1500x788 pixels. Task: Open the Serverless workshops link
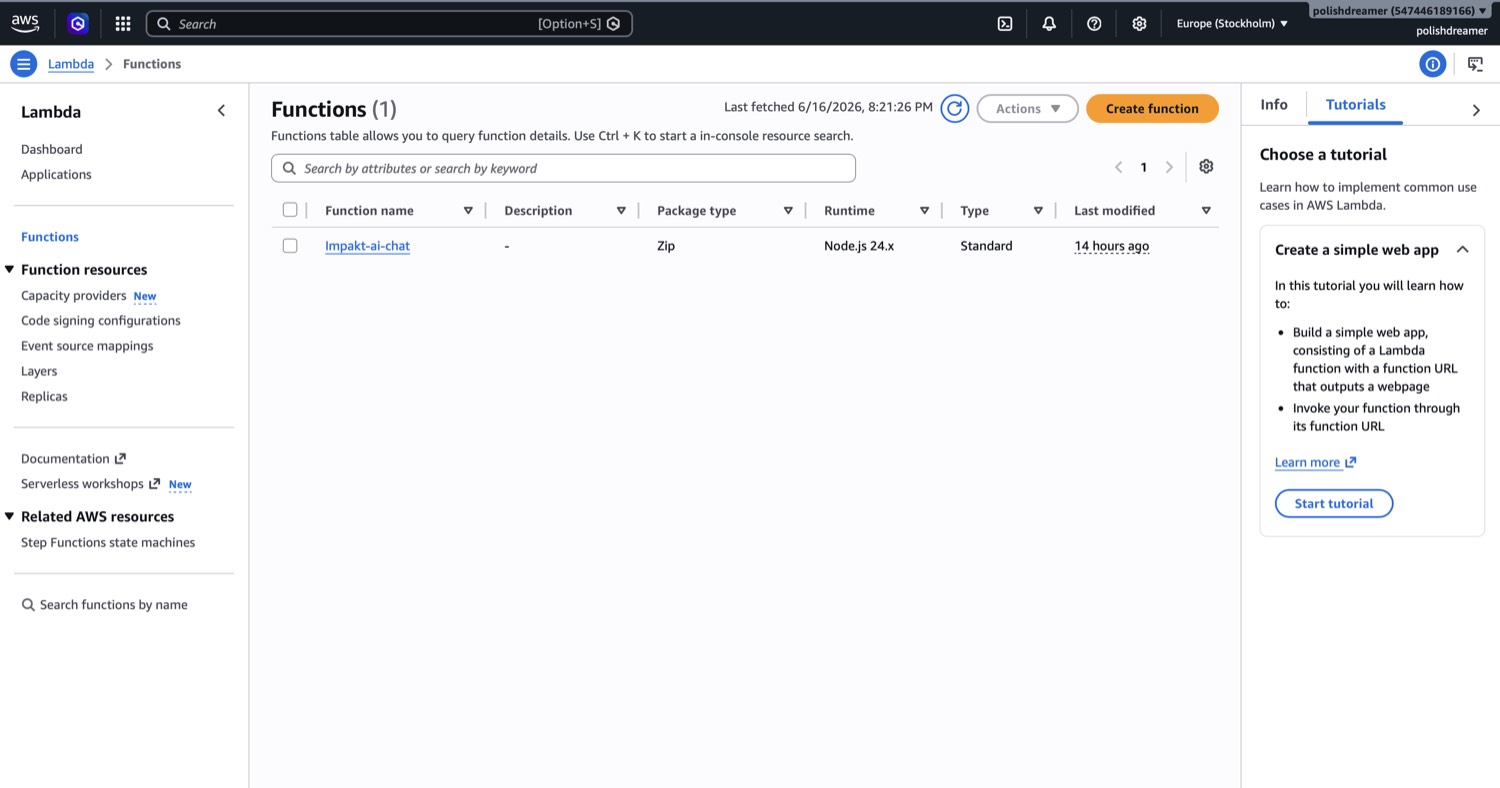coord(82,484)
